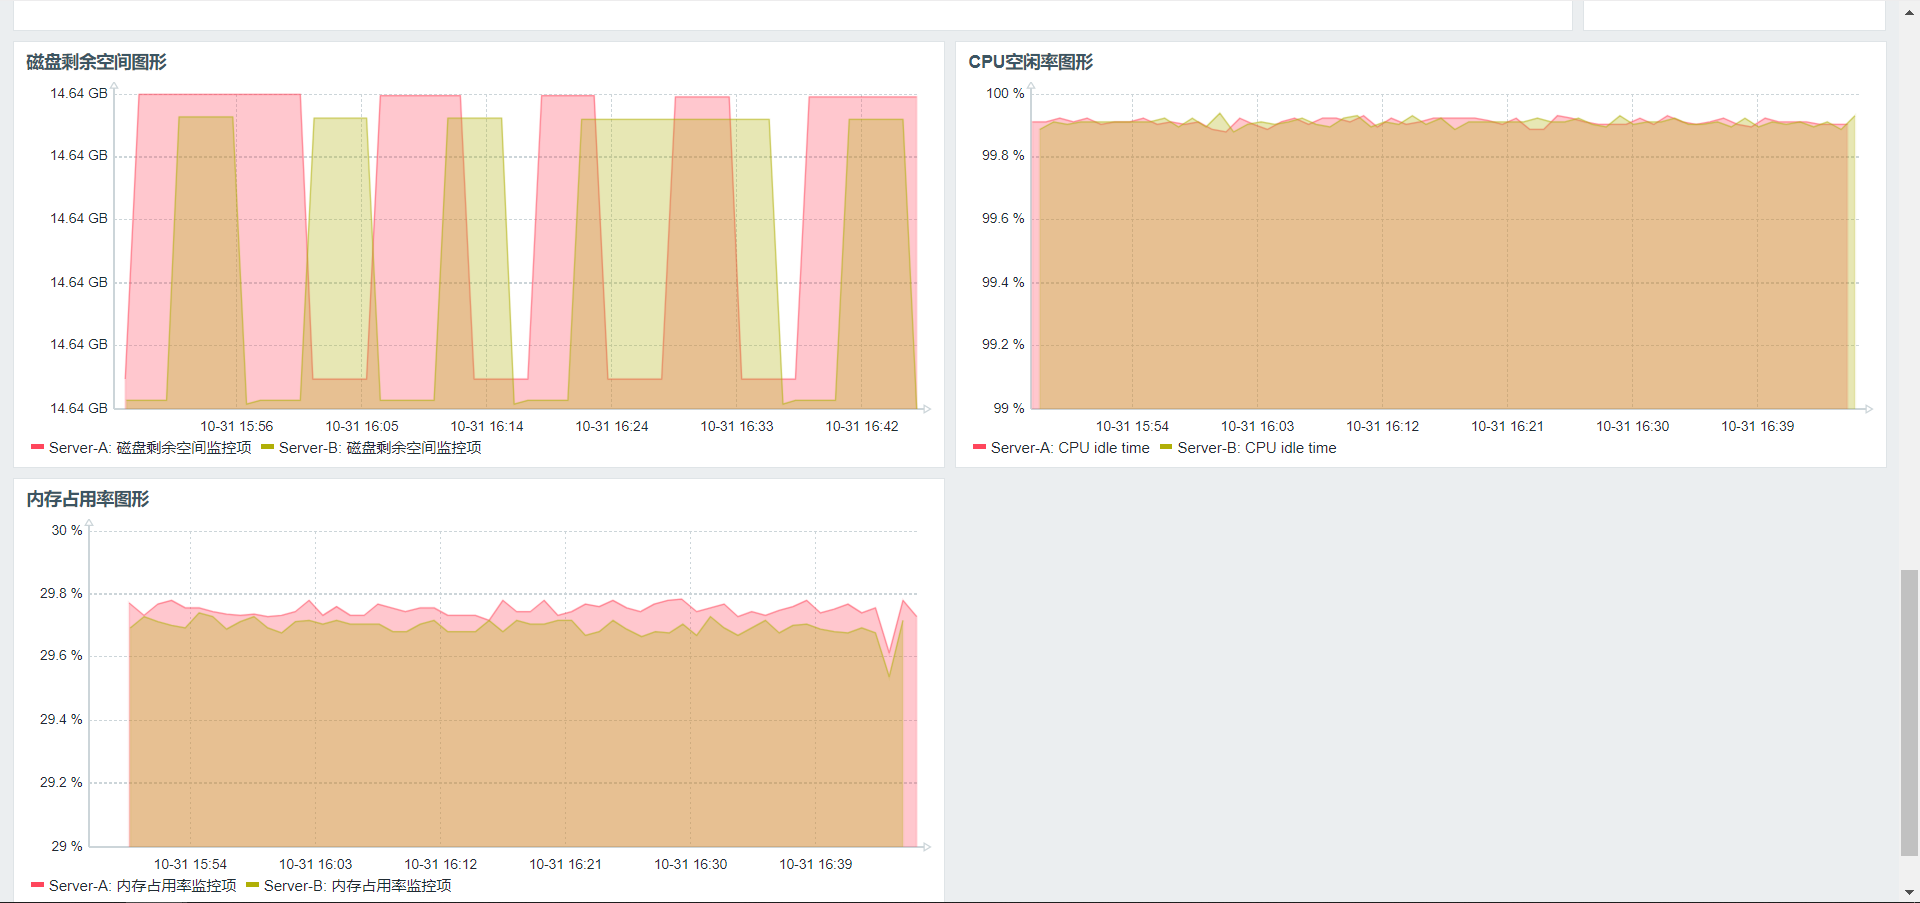Click the CPU空闲率图形 widget title

1030,62
